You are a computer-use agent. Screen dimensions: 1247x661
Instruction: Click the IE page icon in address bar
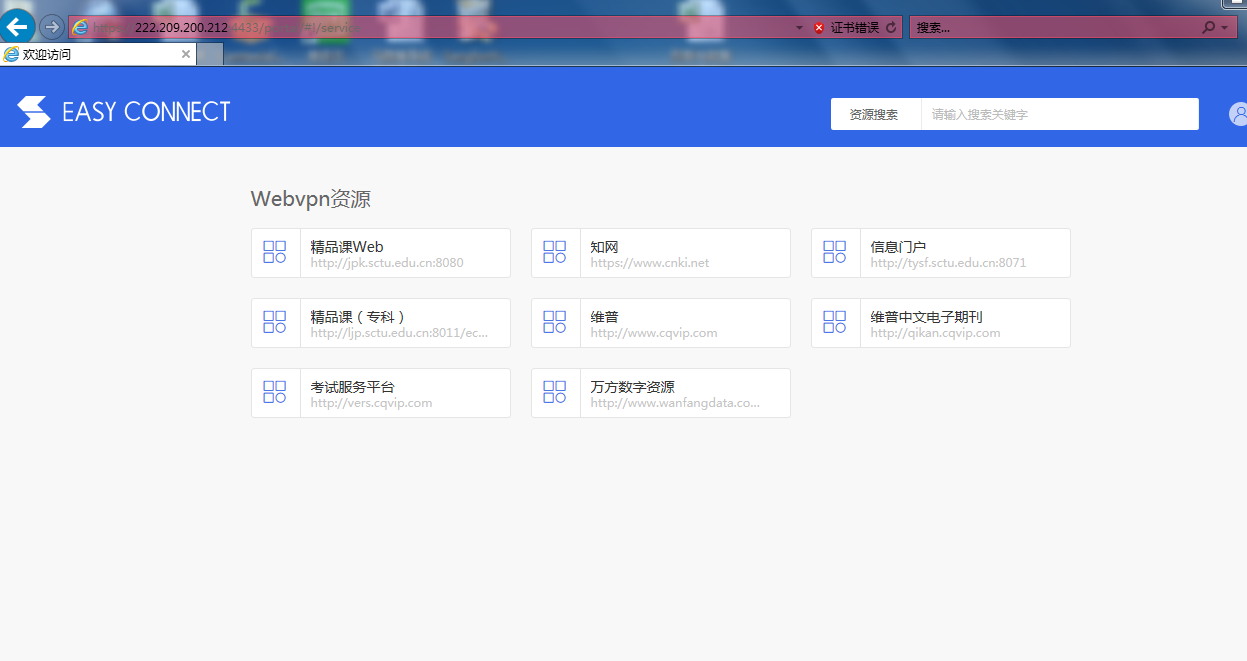click(x=80, y=27)
